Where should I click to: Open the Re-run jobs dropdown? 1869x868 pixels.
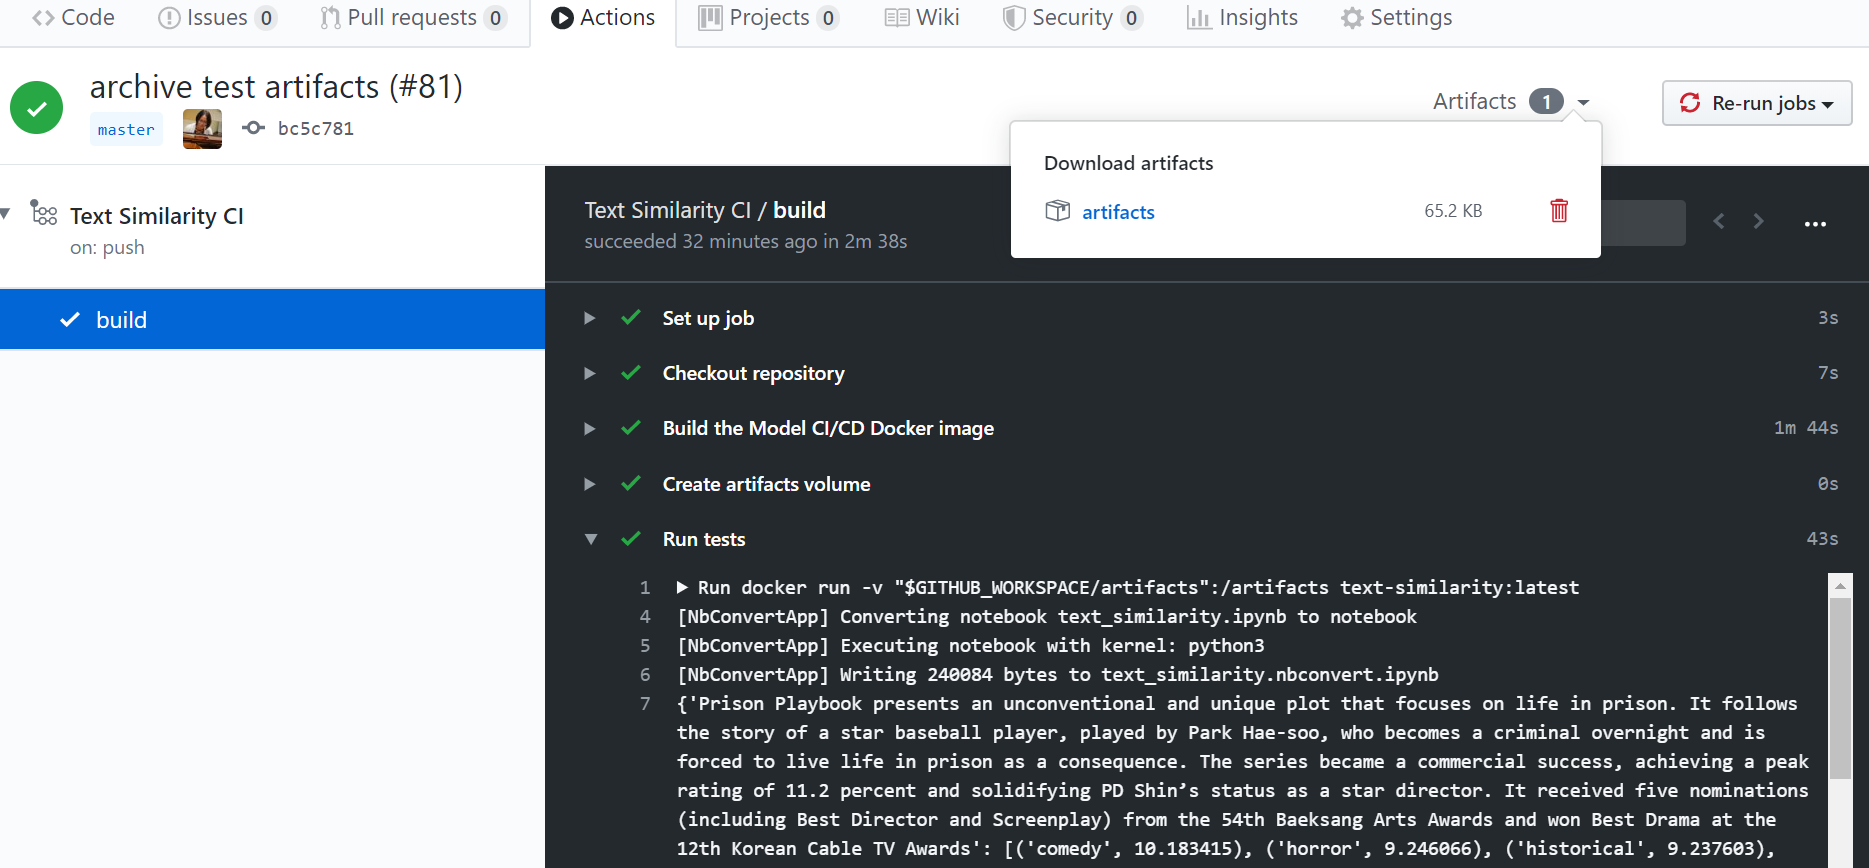(1756, 103)
